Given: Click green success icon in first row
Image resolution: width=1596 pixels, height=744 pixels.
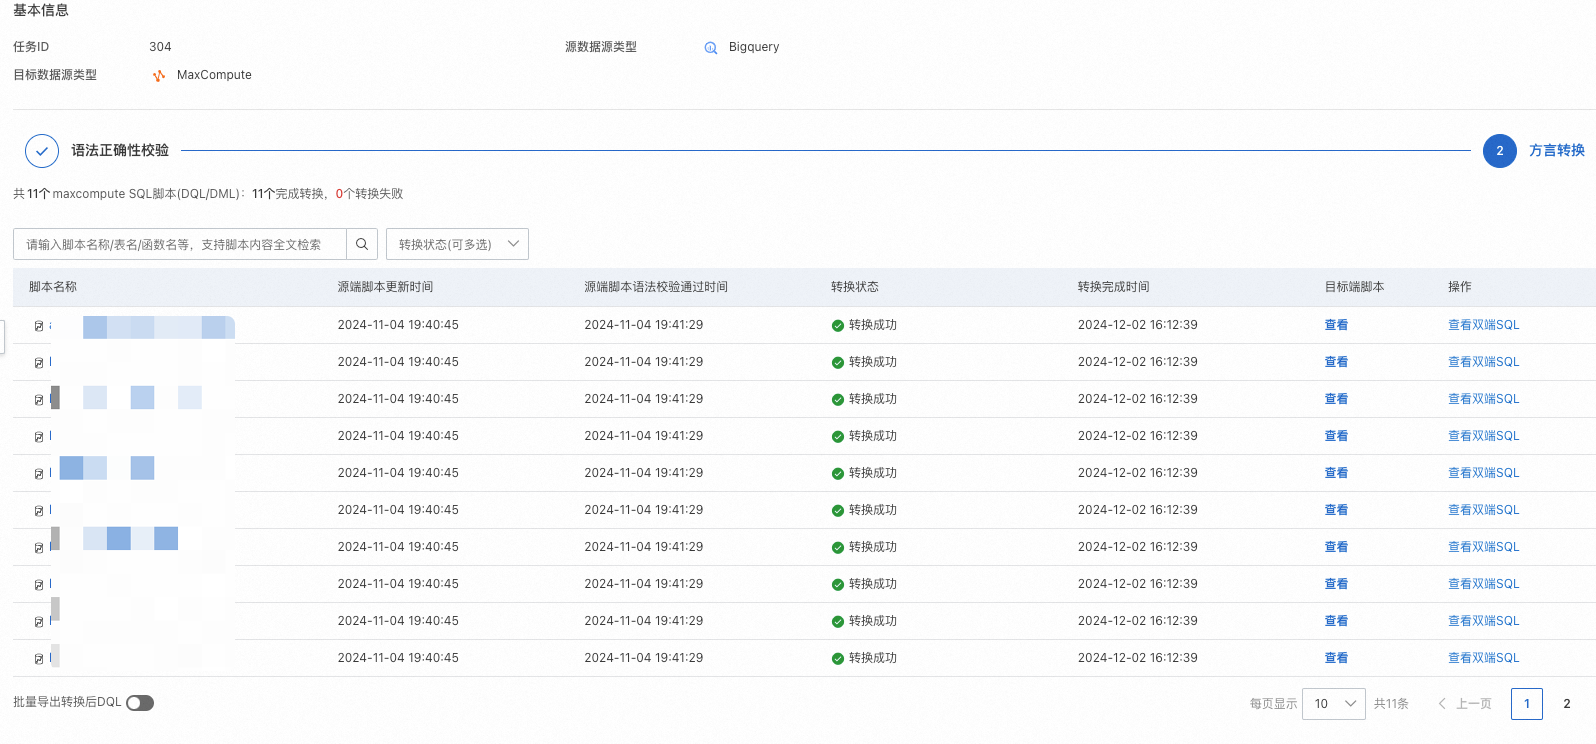Looking at the screenshot, I should tap(838, 326).
